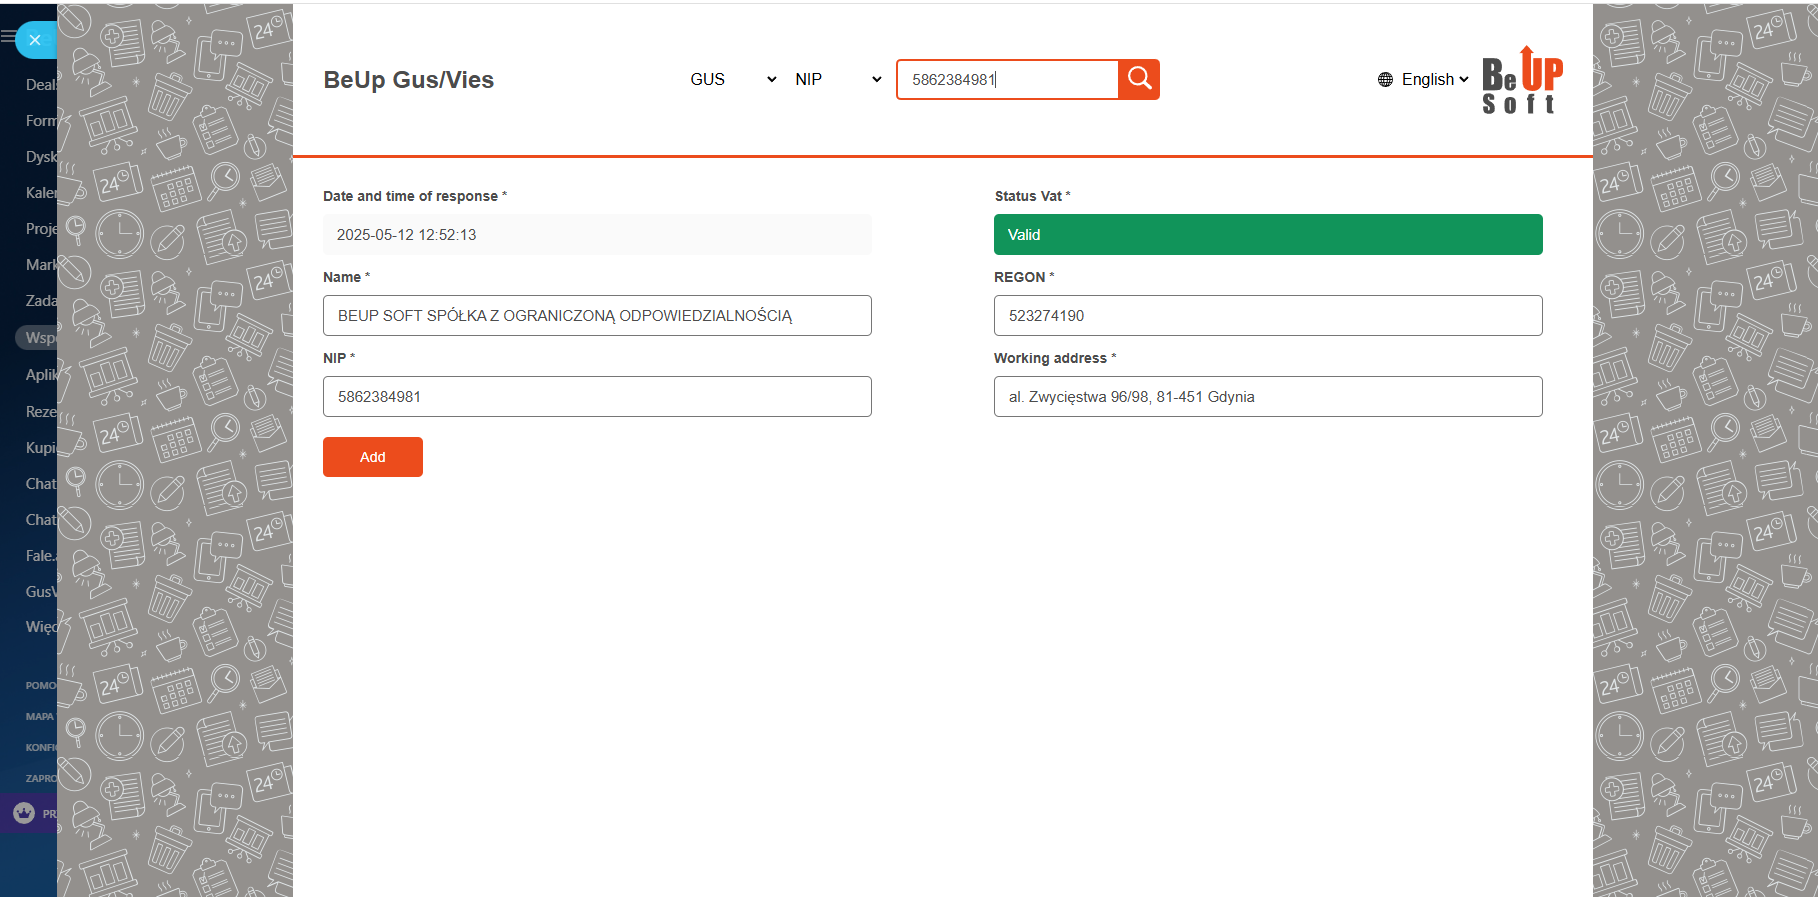This screenshot has width=1818, height=897.
Task: Expand the GUS source dropdown
Action: pyautogui.click(x=732, y=80)
